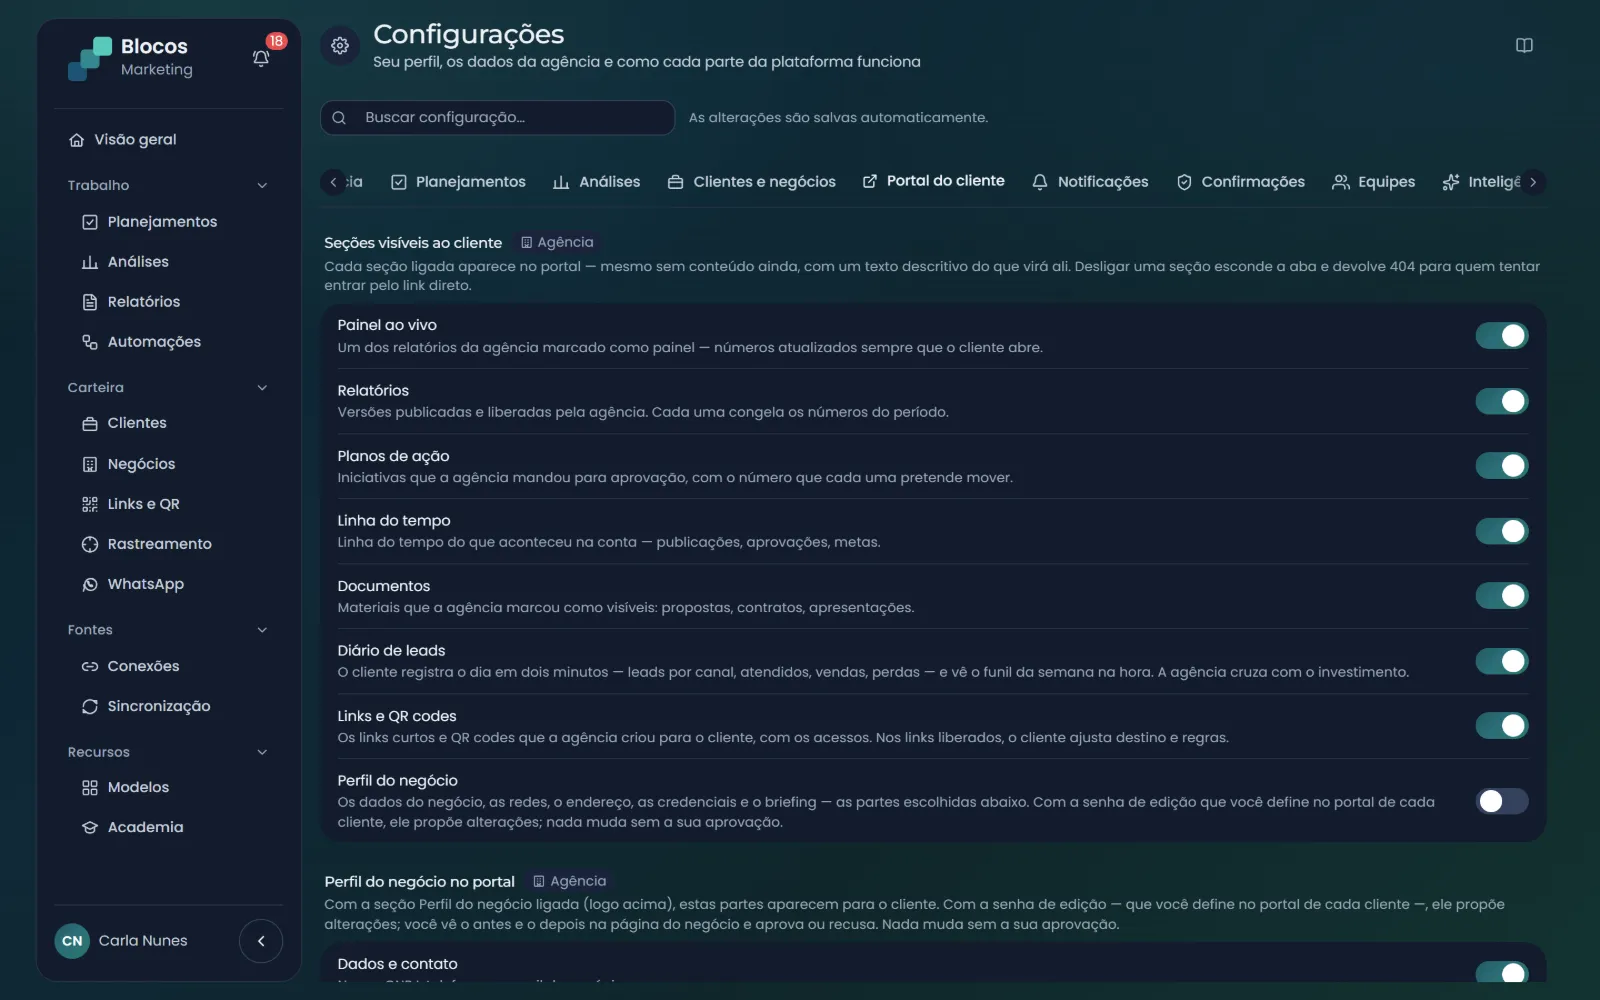
Task: Click the settings gear icon beside Configurações
Action: point(340,46)
